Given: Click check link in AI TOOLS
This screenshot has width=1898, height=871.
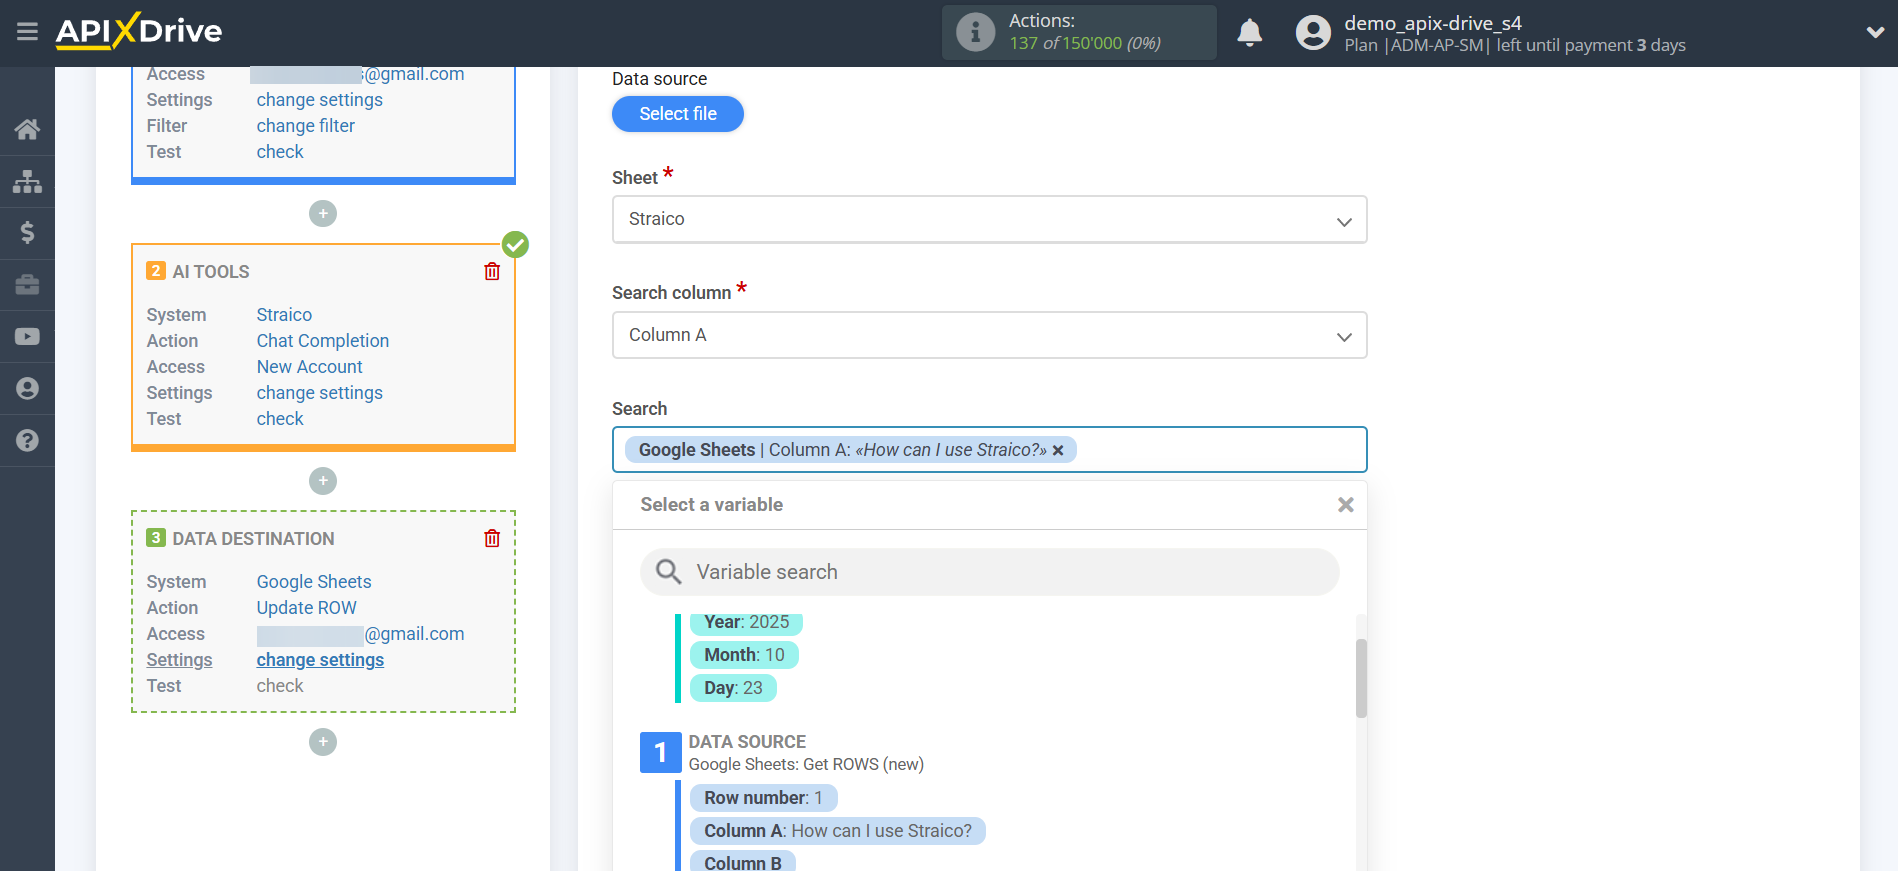Looking at the screenshot, I should coord(280,419).
